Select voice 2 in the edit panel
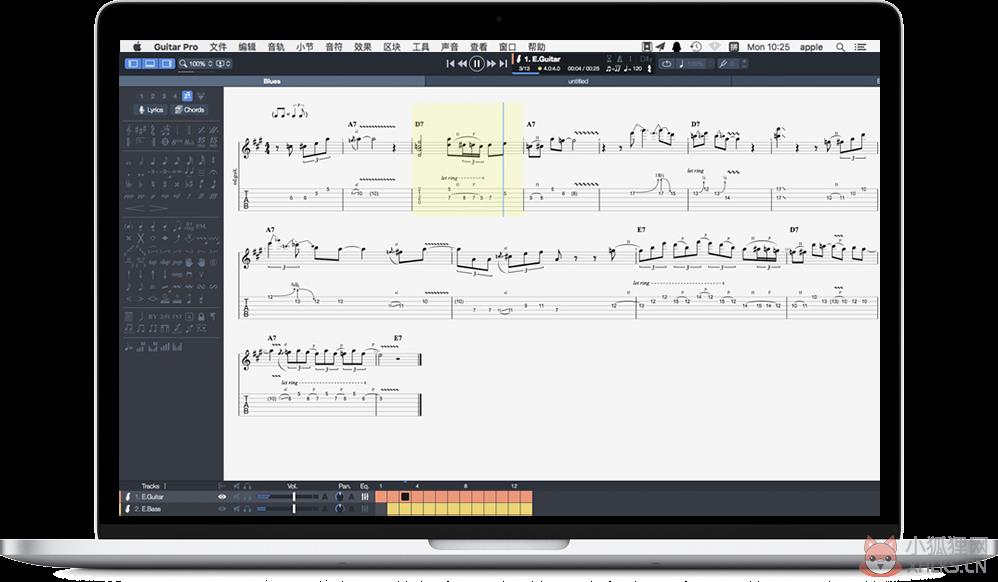 click(153, 96)
